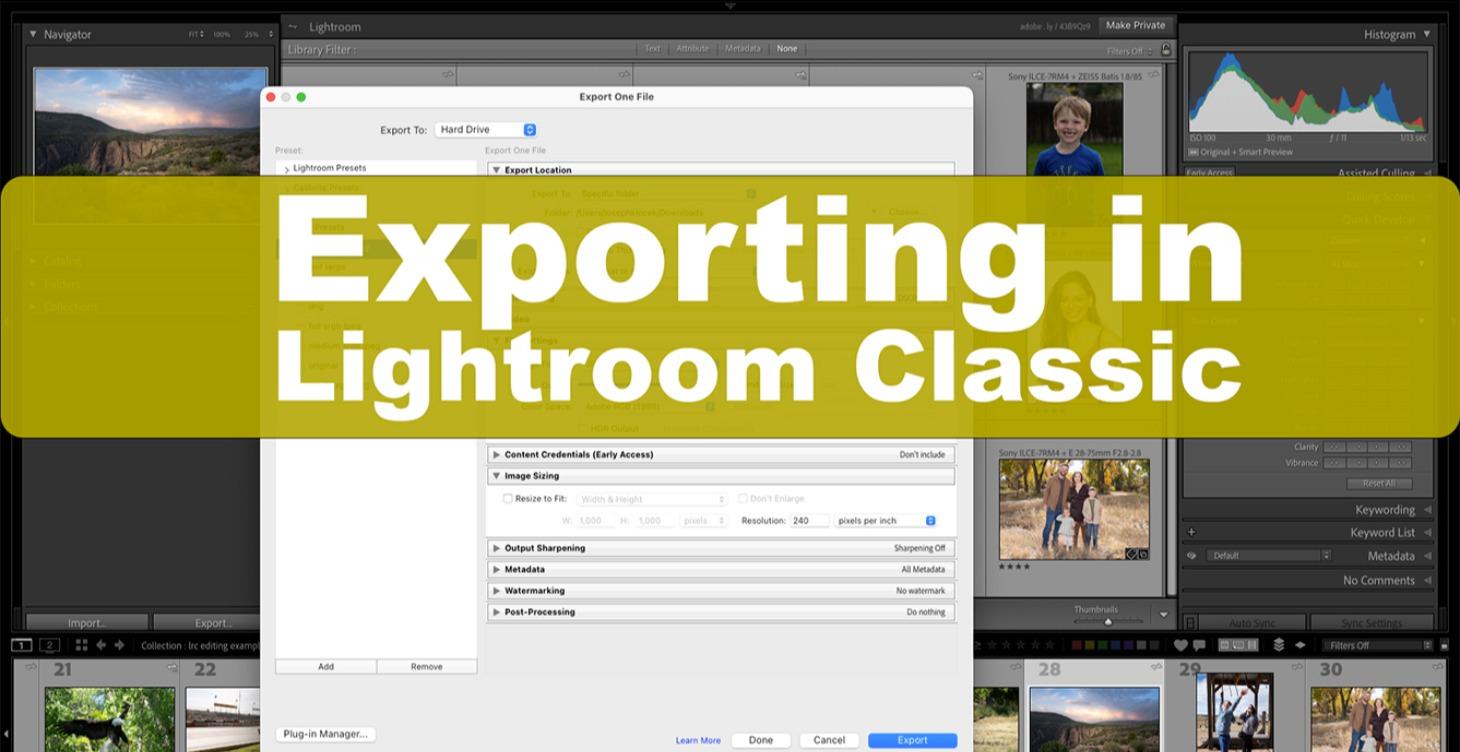1460x752 pixels.
Task: Select the Metadata tab in Library Filter
Action: 742,48
